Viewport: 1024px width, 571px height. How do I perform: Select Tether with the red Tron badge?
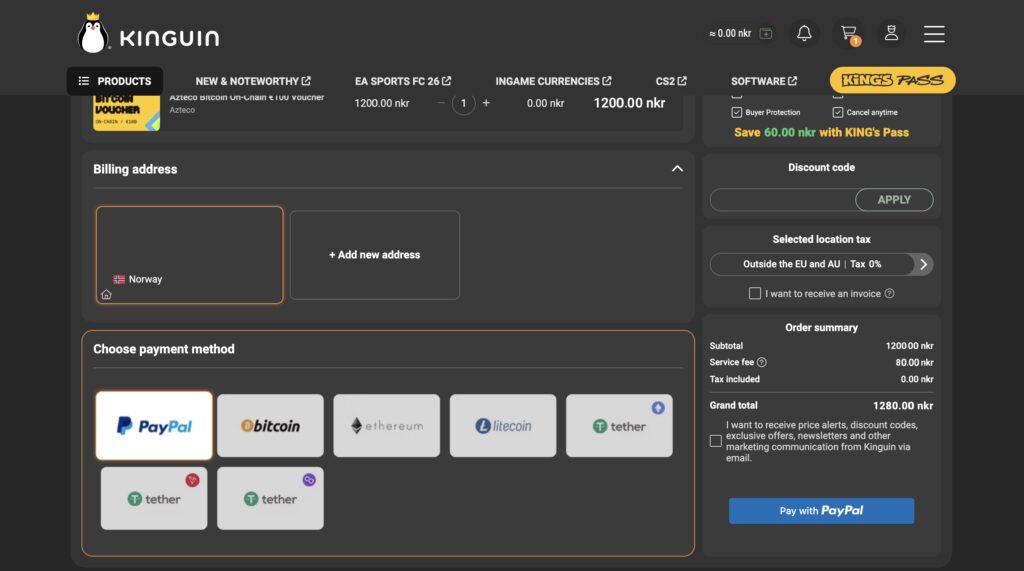154,498
